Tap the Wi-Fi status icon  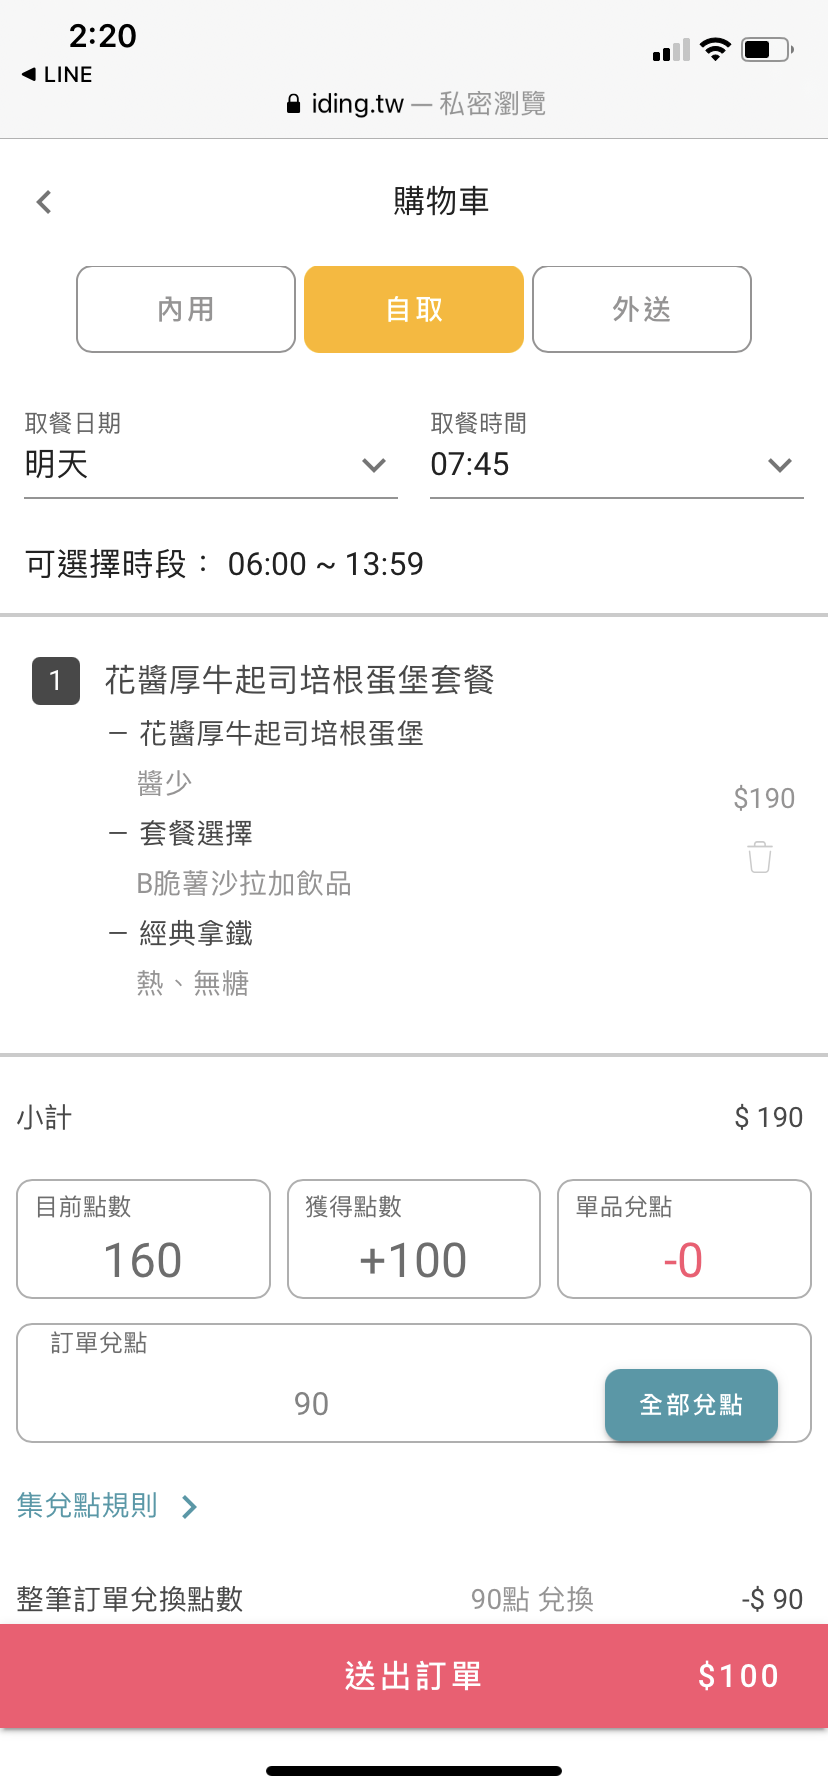click(715, 49)
